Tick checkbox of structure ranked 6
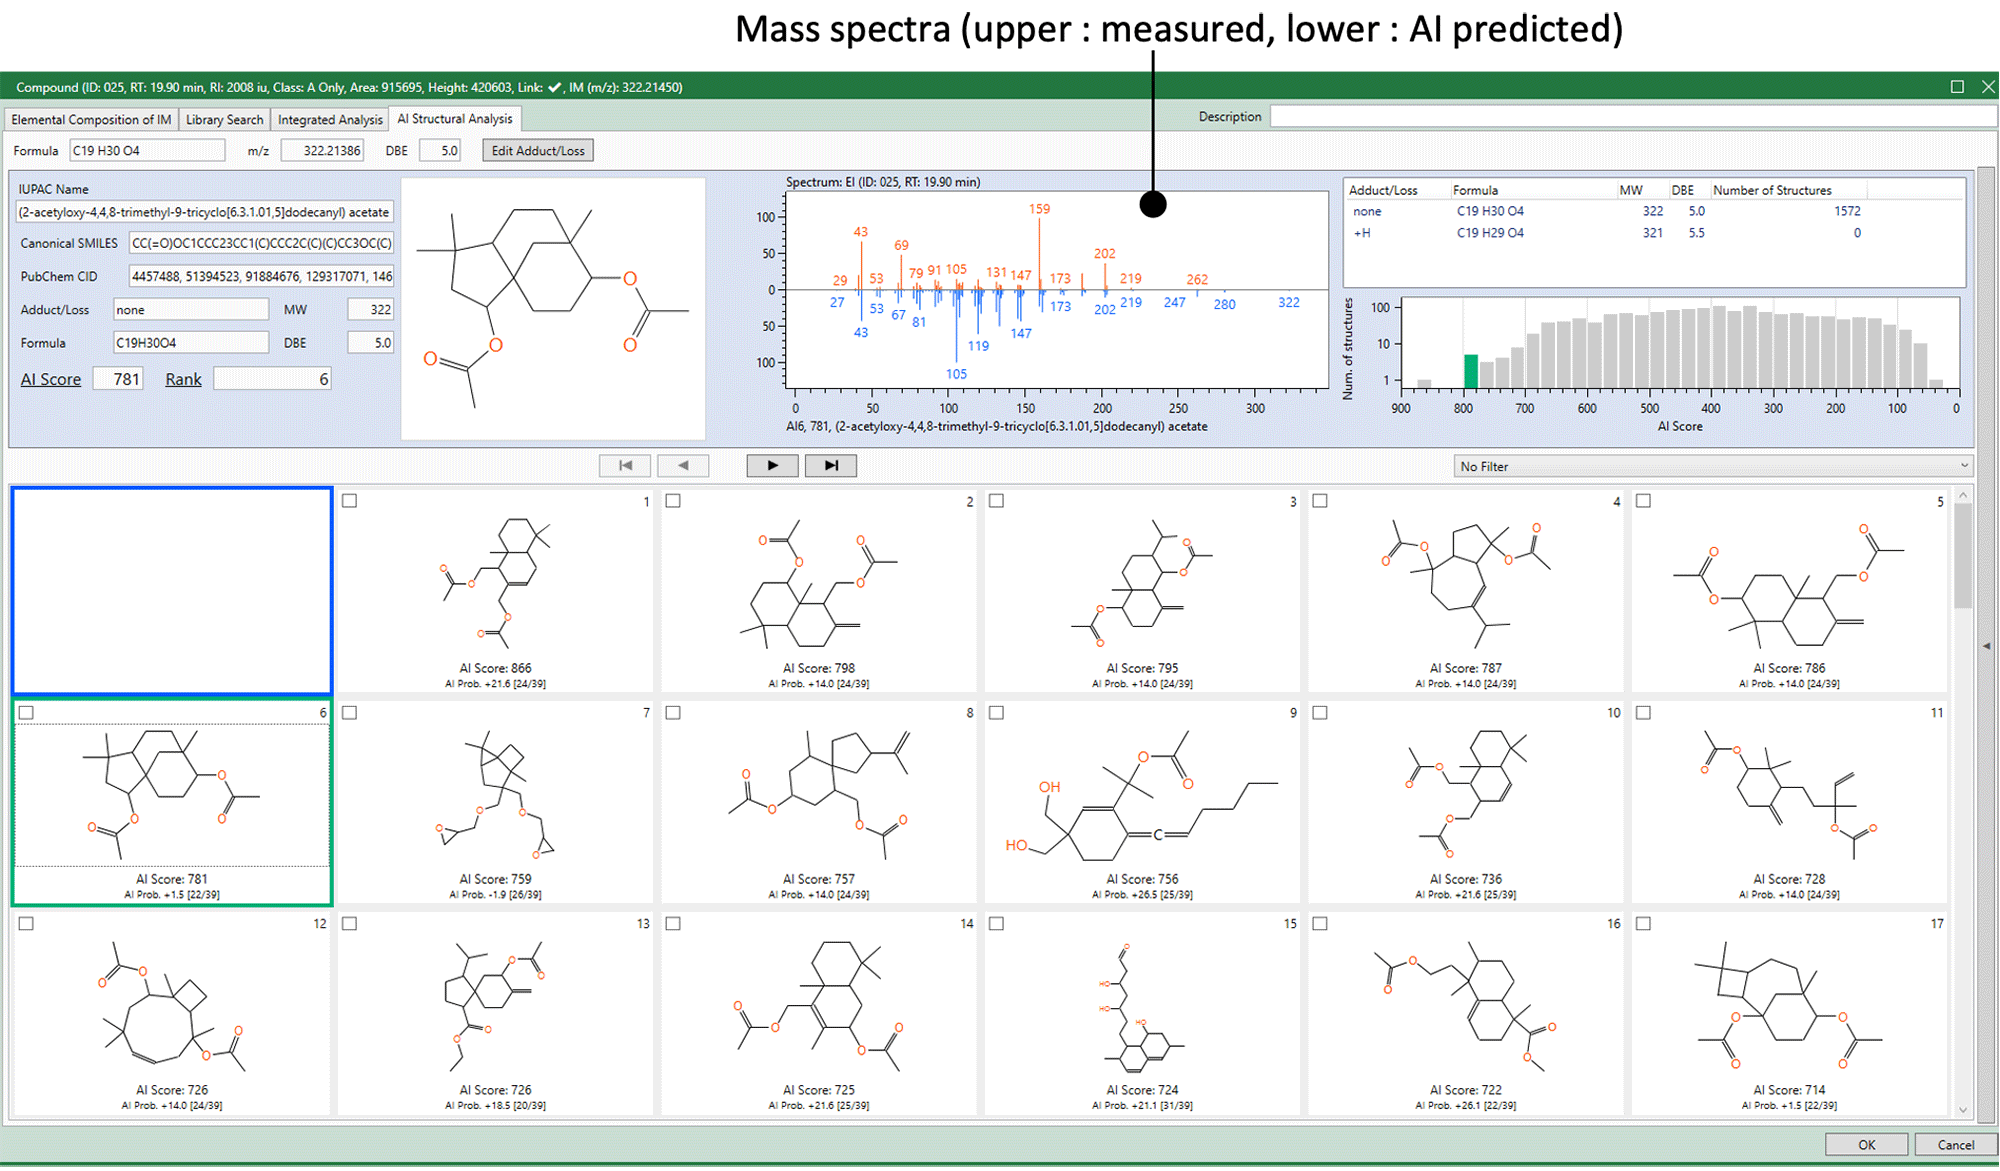This screenshot has height=1171, width=2000. click(x=27, y=714)
